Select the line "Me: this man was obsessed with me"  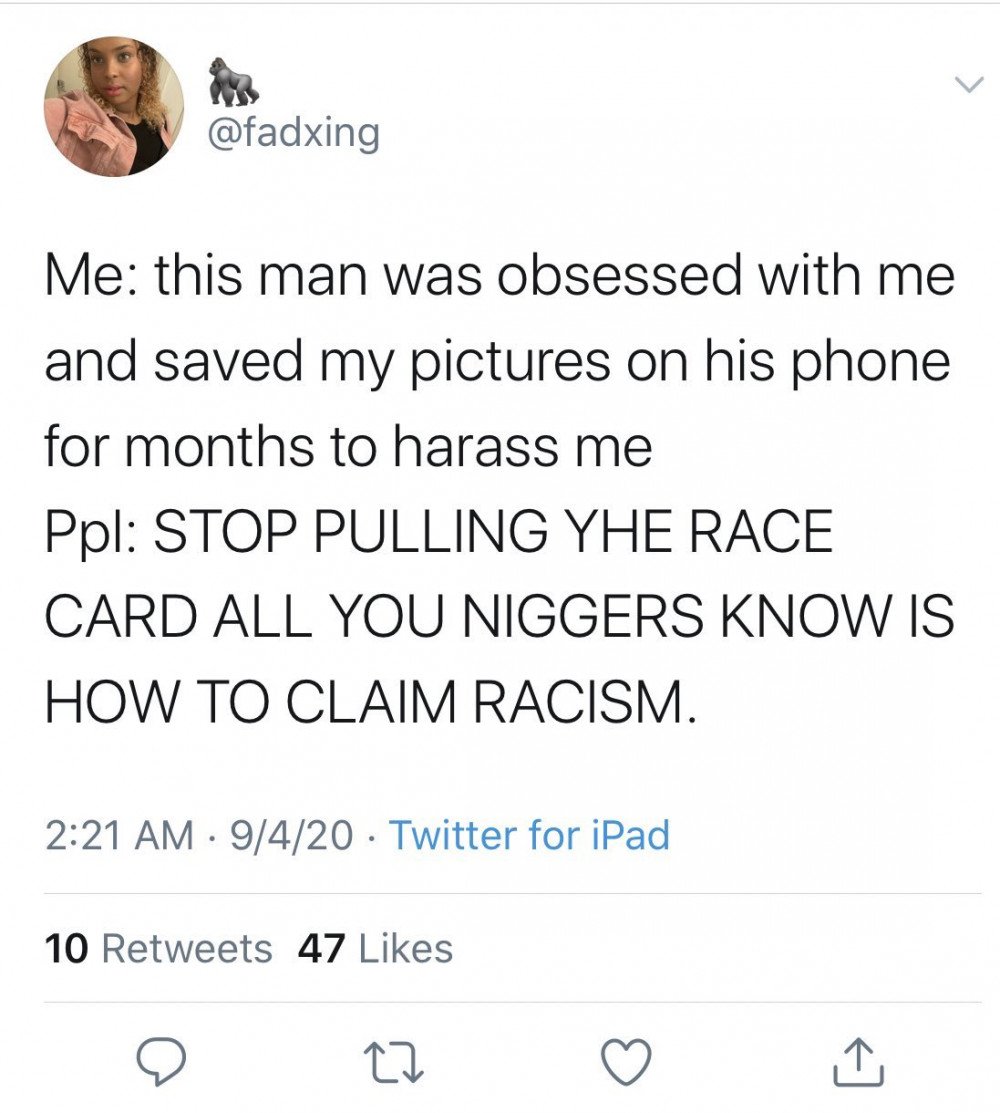[x=500, y=275]
